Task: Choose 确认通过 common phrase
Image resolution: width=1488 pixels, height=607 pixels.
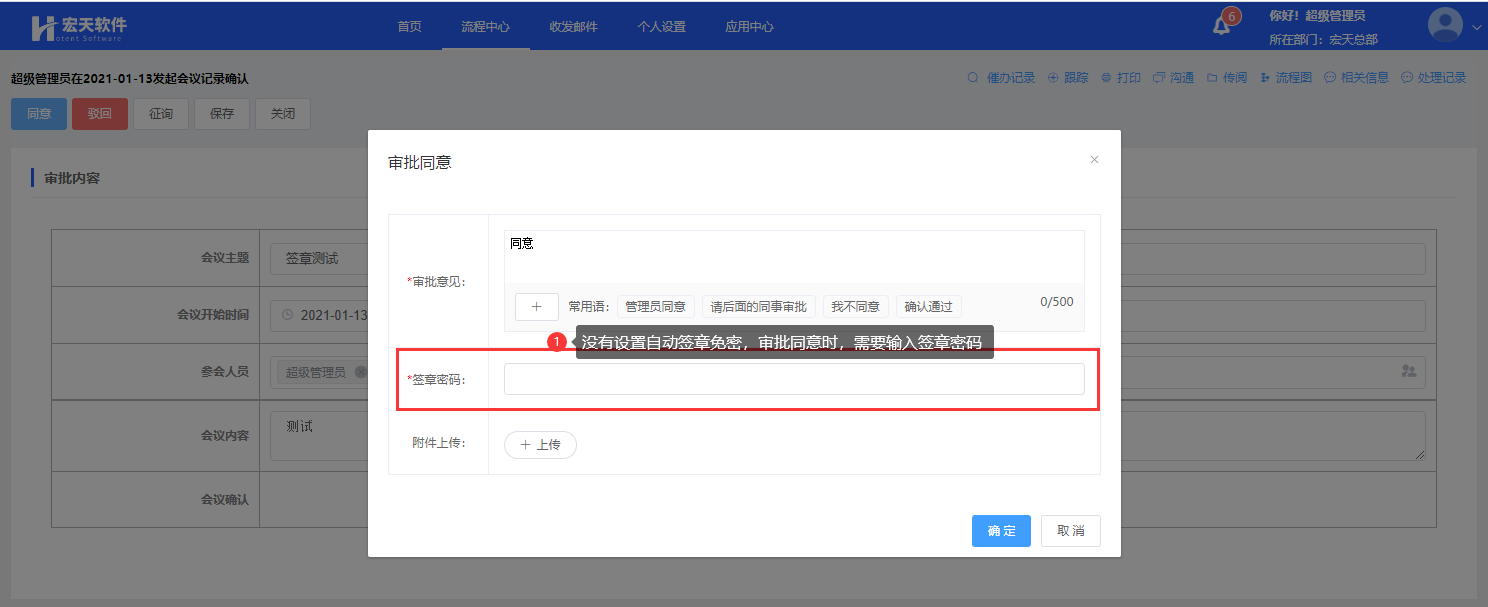Action: 928,307
